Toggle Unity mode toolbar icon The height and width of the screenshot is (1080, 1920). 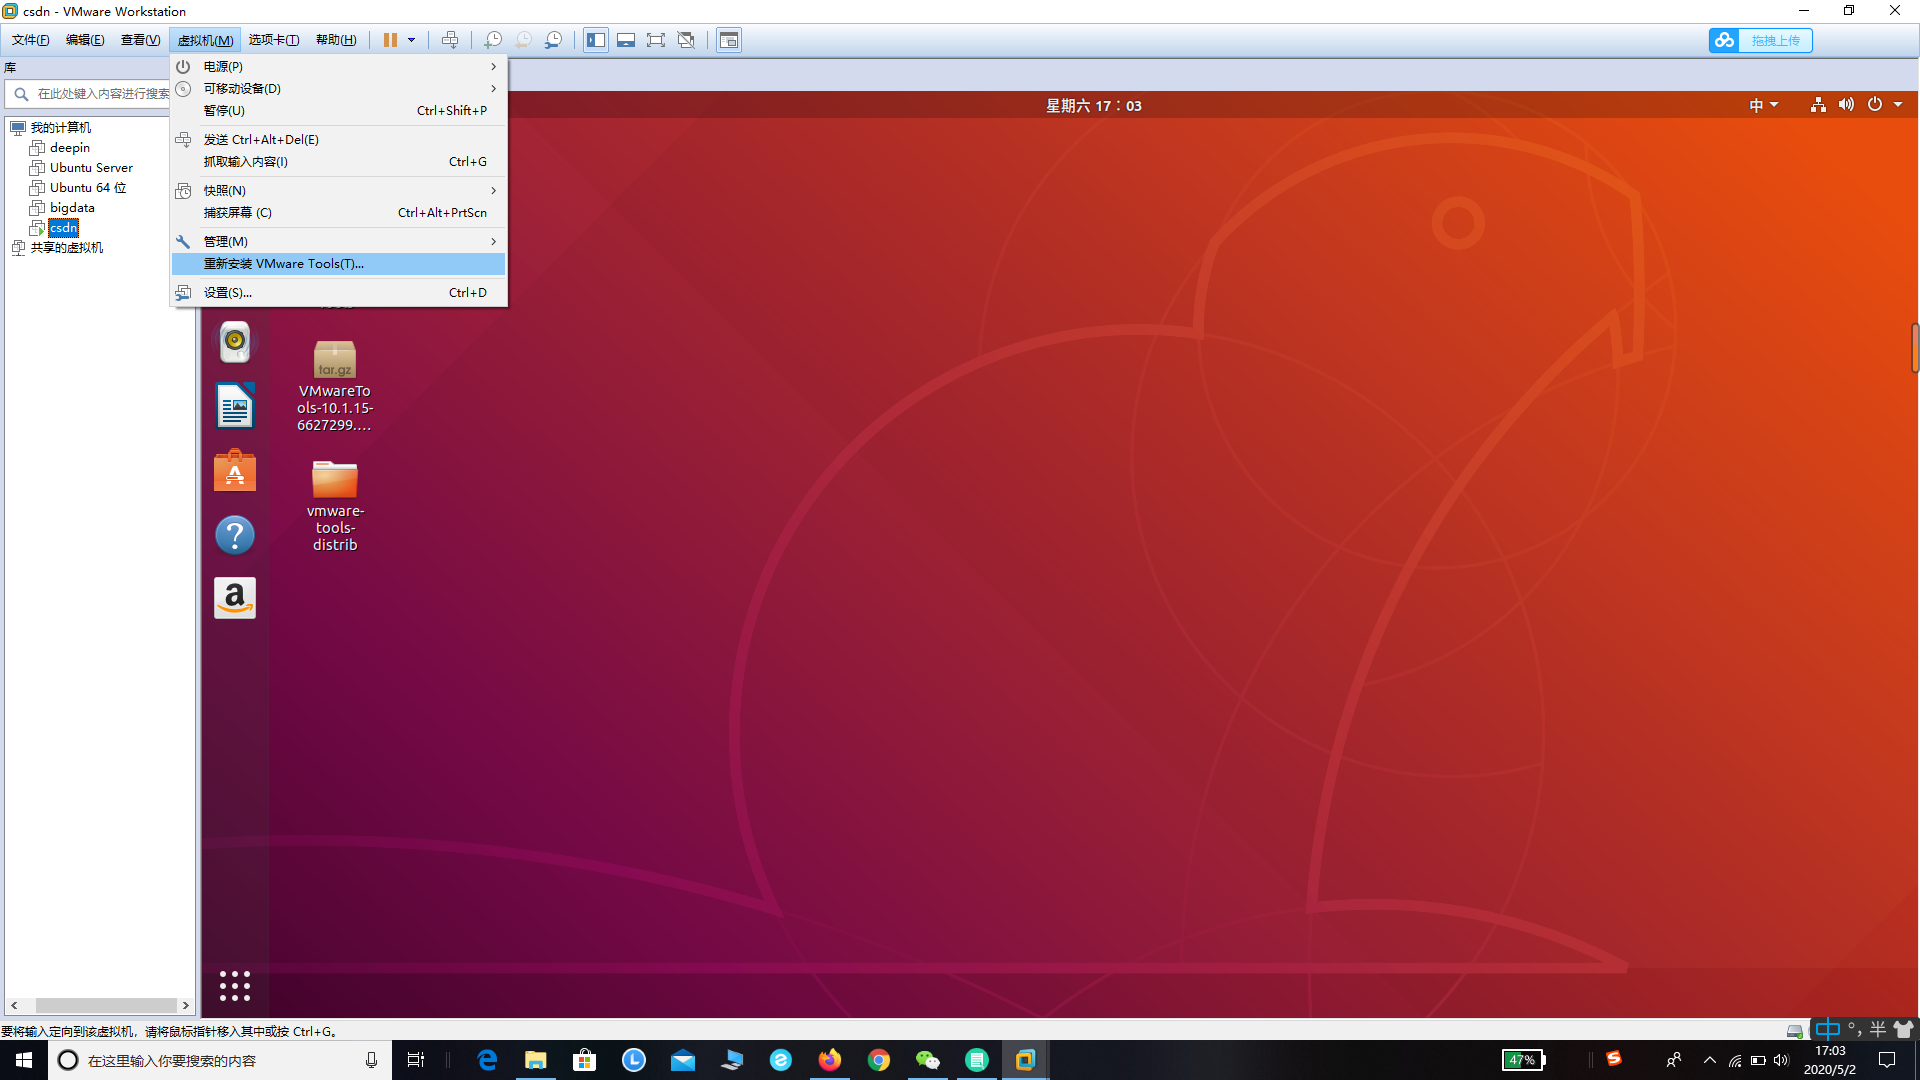[x=686, y=40]
